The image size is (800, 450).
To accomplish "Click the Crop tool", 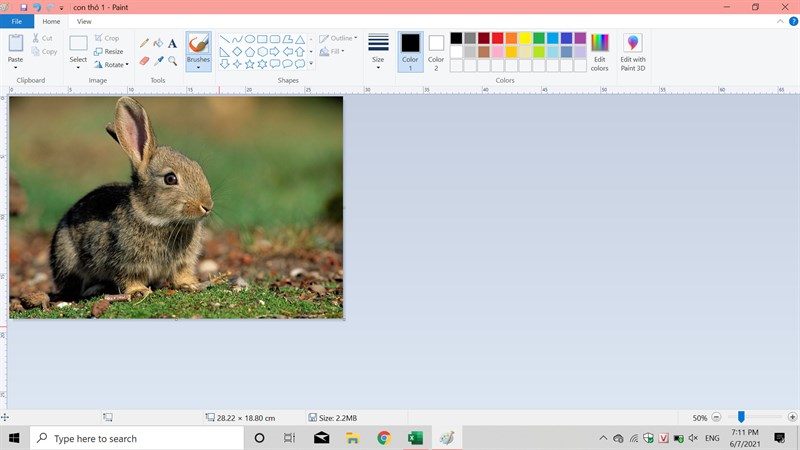I will pos(106,38).
